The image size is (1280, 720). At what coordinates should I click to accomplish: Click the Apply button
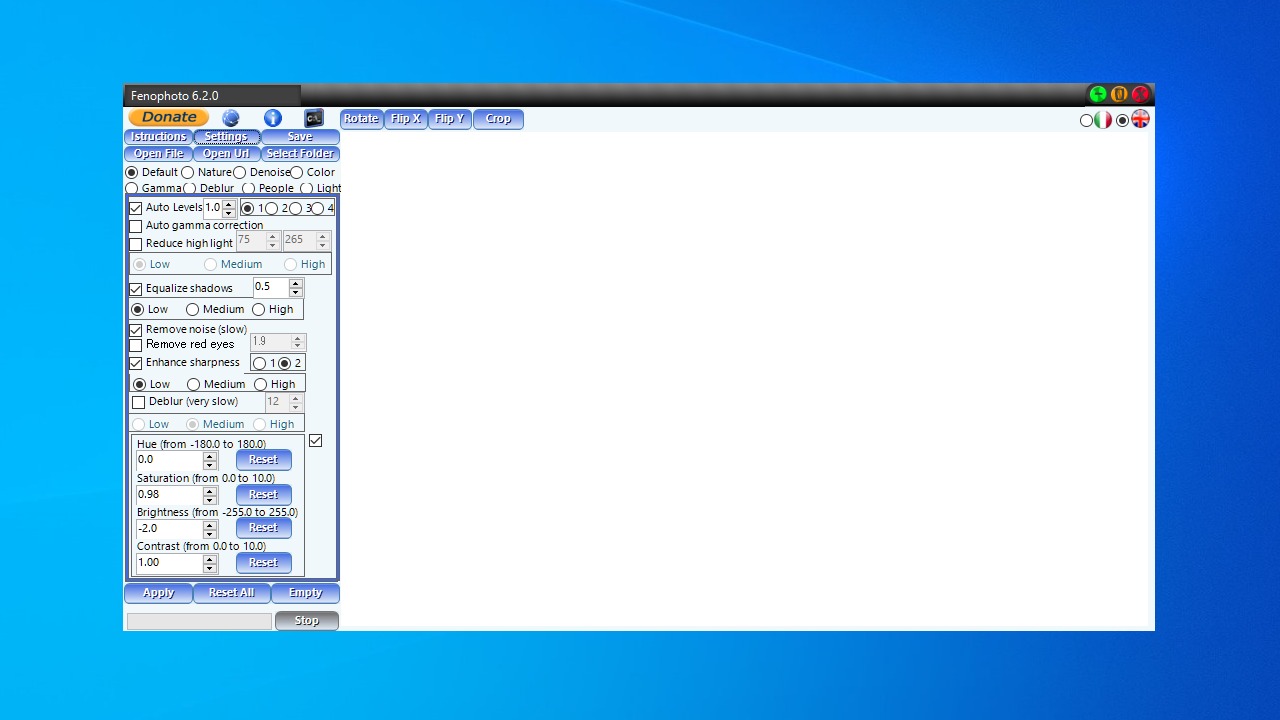[x=158, y=593]
